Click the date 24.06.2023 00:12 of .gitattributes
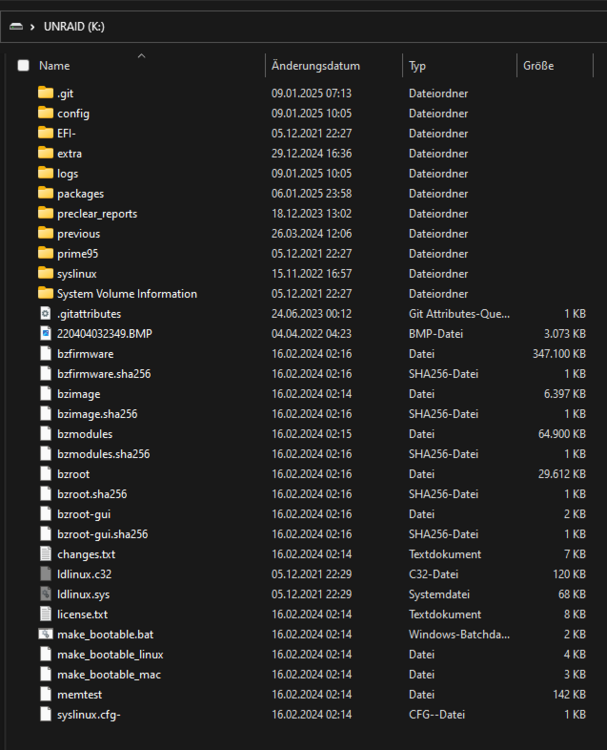607x750 pixels. point(311,313)
